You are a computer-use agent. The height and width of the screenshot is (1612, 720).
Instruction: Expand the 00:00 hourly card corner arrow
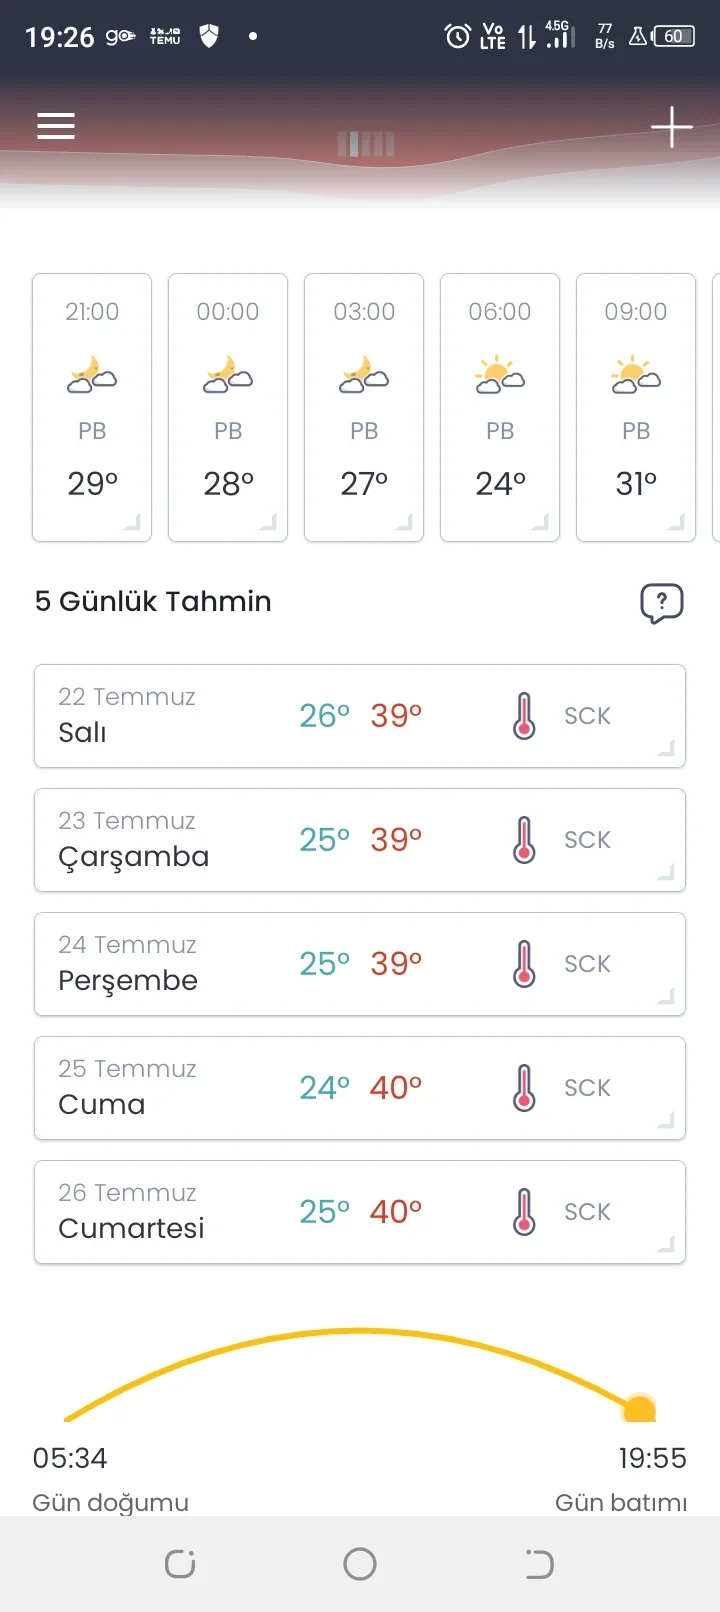point(268,522)
